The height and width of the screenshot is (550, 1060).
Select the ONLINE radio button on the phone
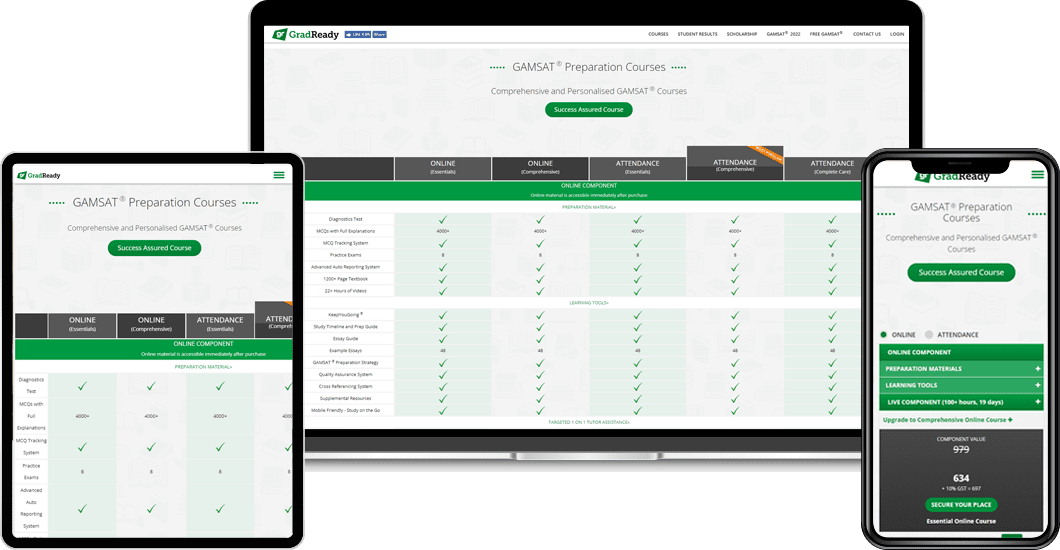click(884, 334)
